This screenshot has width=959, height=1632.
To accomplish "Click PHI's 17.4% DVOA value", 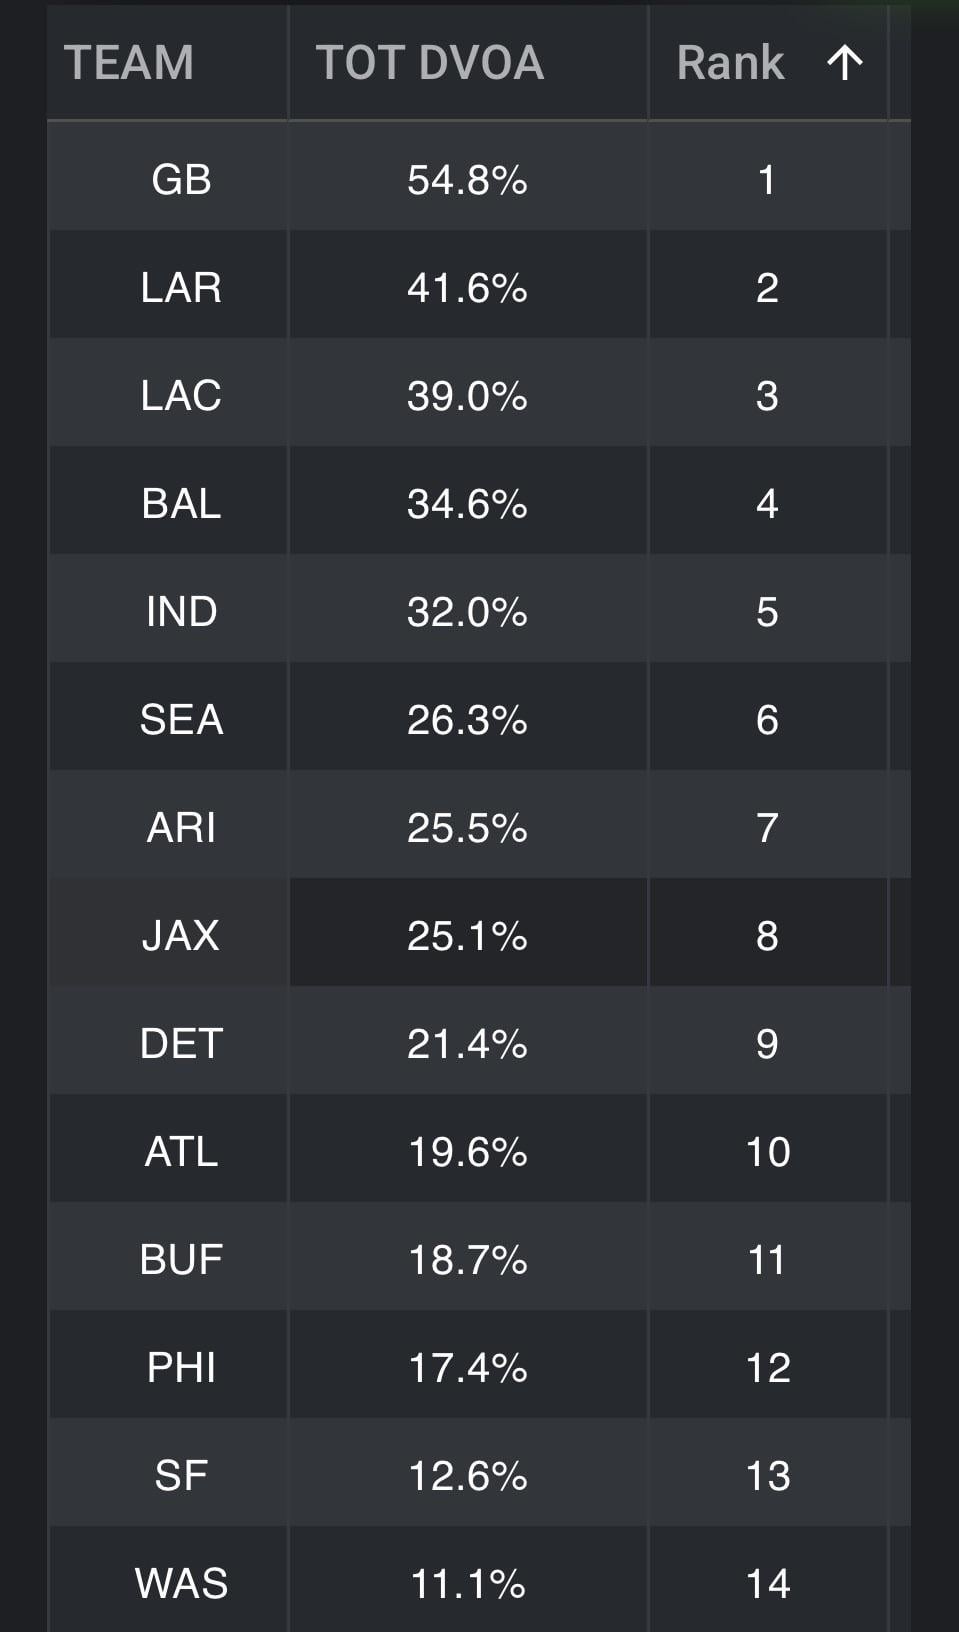I will tap(467, 1368).
